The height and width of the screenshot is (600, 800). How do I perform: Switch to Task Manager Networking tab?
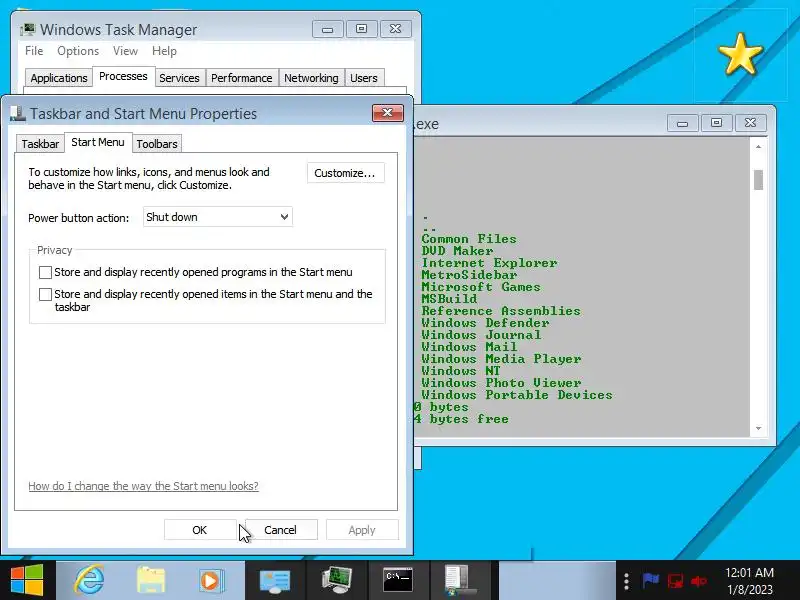pyautogui.click(x=311, y=78)
